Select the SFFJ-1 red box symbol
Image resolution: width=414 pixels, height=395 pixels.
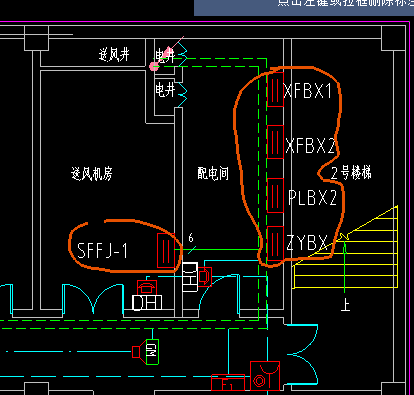(166, 250)
